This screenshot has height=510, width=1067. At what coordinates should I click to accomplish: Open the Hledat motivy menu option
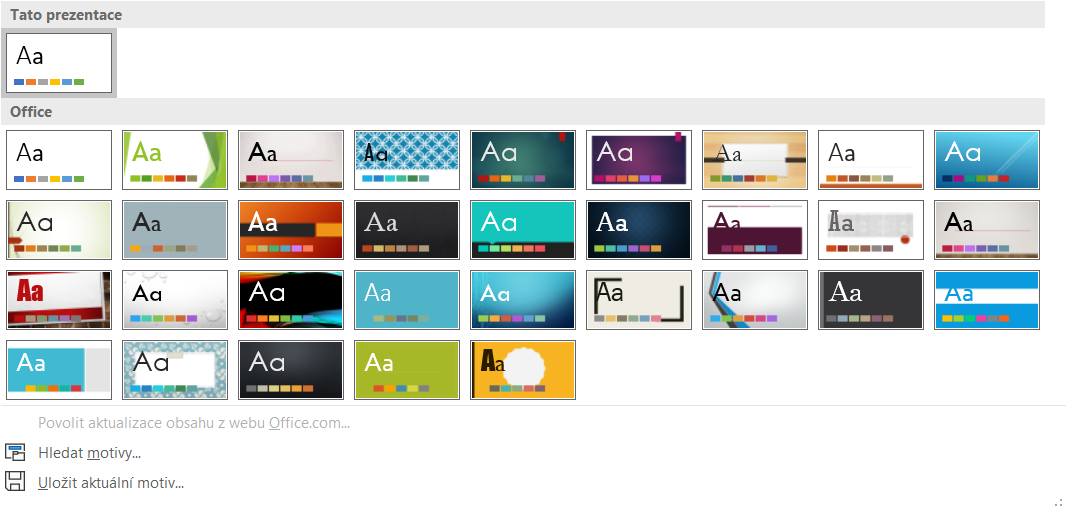89,453
